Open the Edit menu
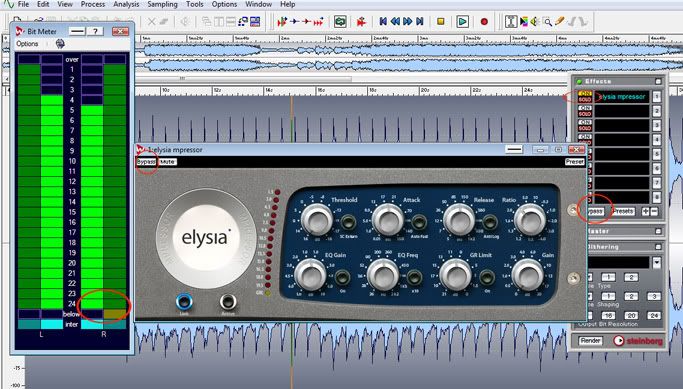Image resolution: width=683 pixels, height=389 pixels. (x=43, y=4)
